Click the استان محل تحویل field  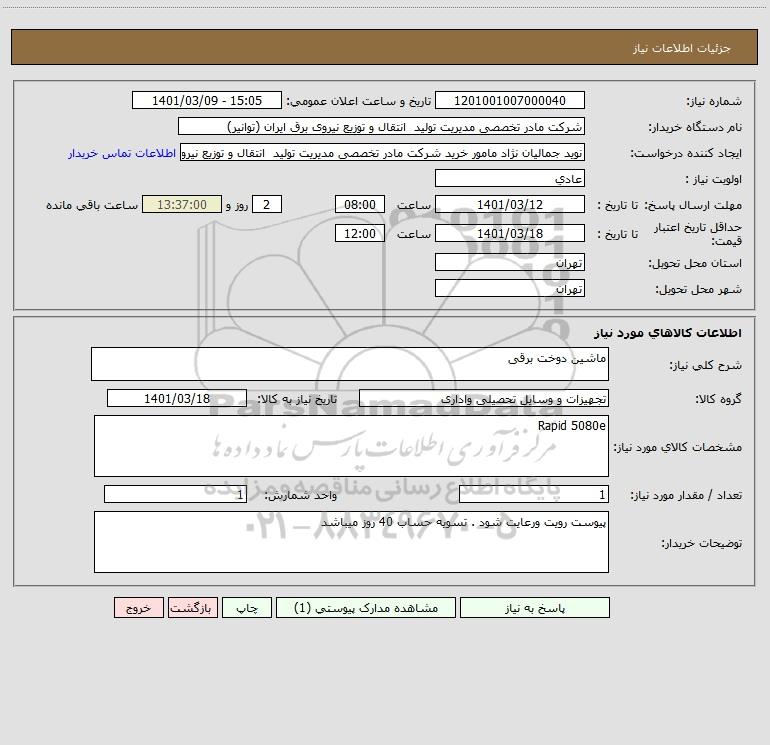click(510, 262)
